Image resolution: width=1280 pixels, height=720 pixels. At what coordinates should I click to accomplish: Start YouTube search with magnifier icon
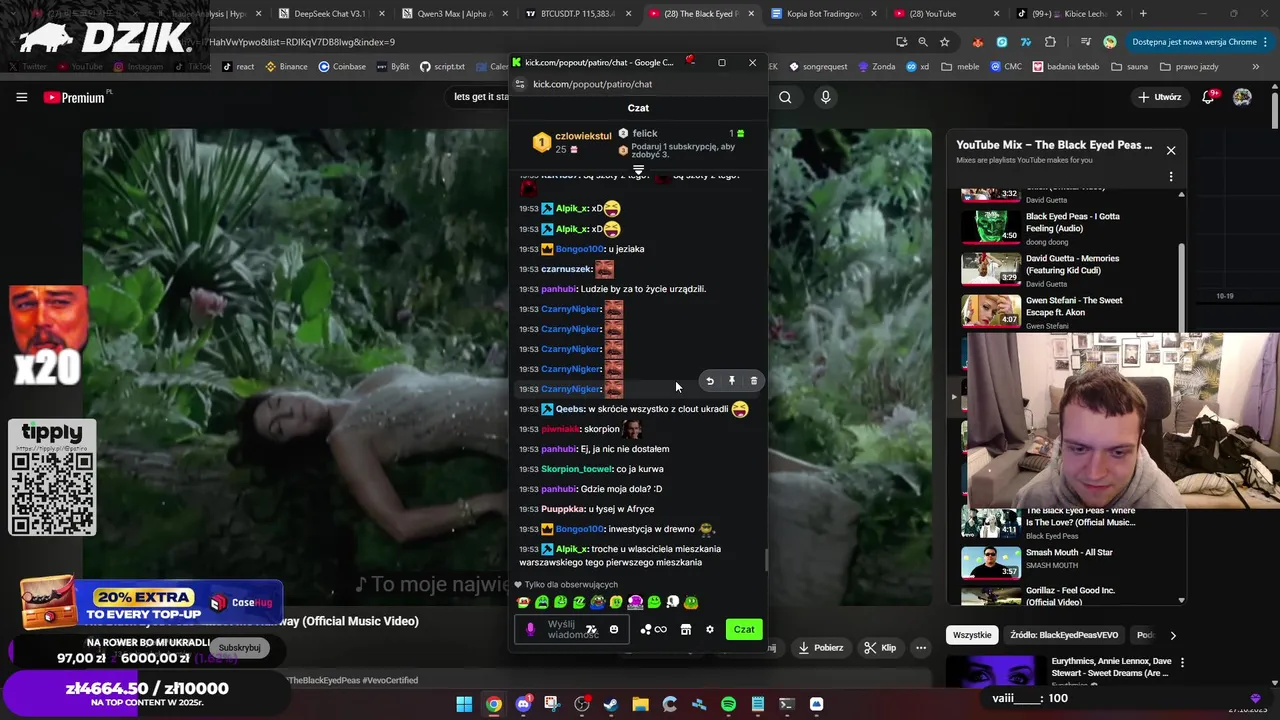click(x=785, y=97)
